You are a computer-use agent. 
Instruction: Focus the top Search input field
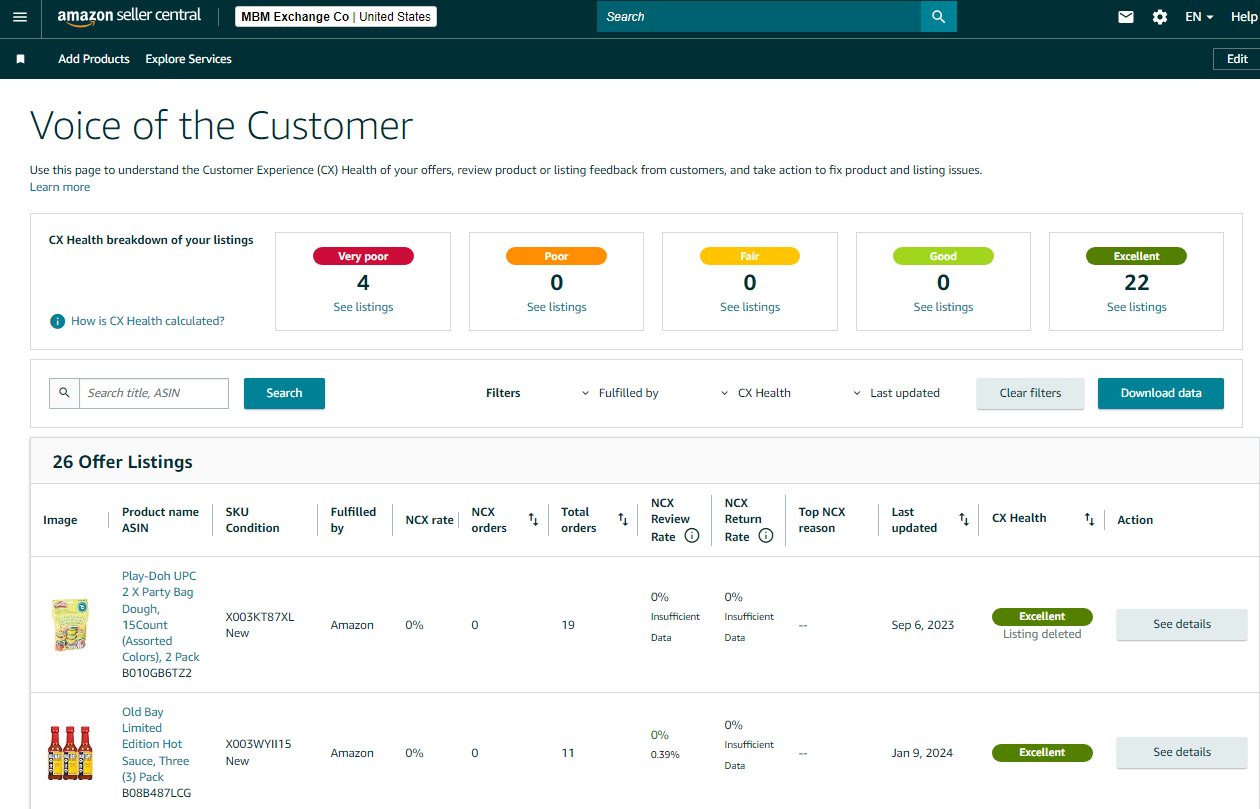[759, 17]
